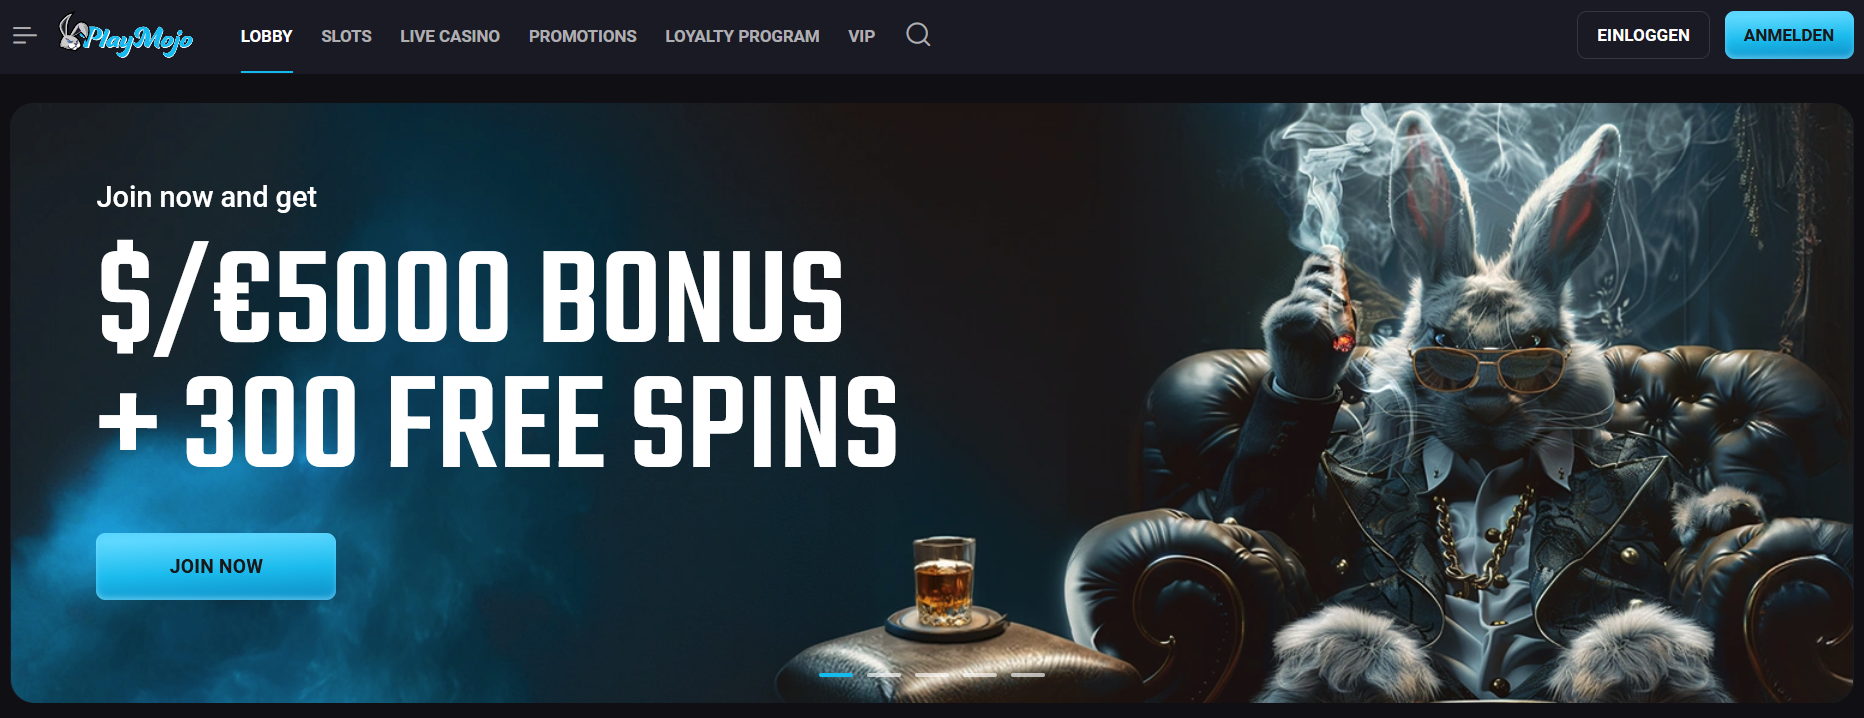Screen dimensions: 1864x718
Task: Jump to the second banner slide indicator
Action: pos(884,675)
